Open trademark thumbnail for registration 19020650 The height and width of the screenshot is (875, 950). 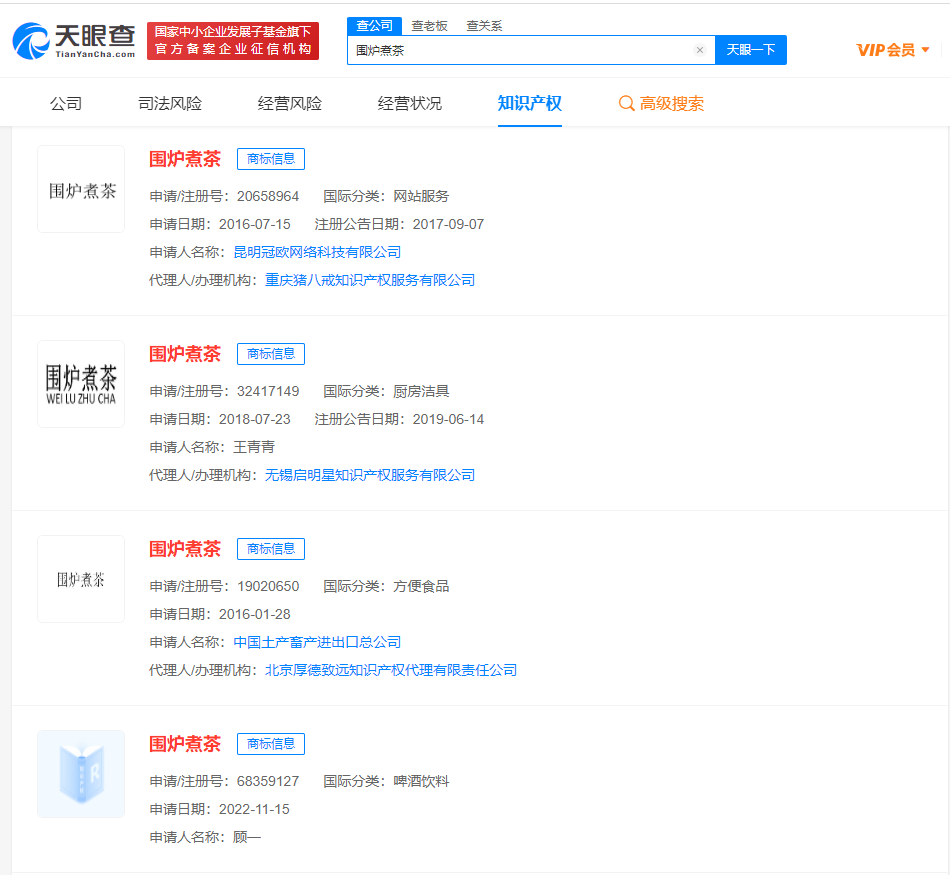pos(81,579)
